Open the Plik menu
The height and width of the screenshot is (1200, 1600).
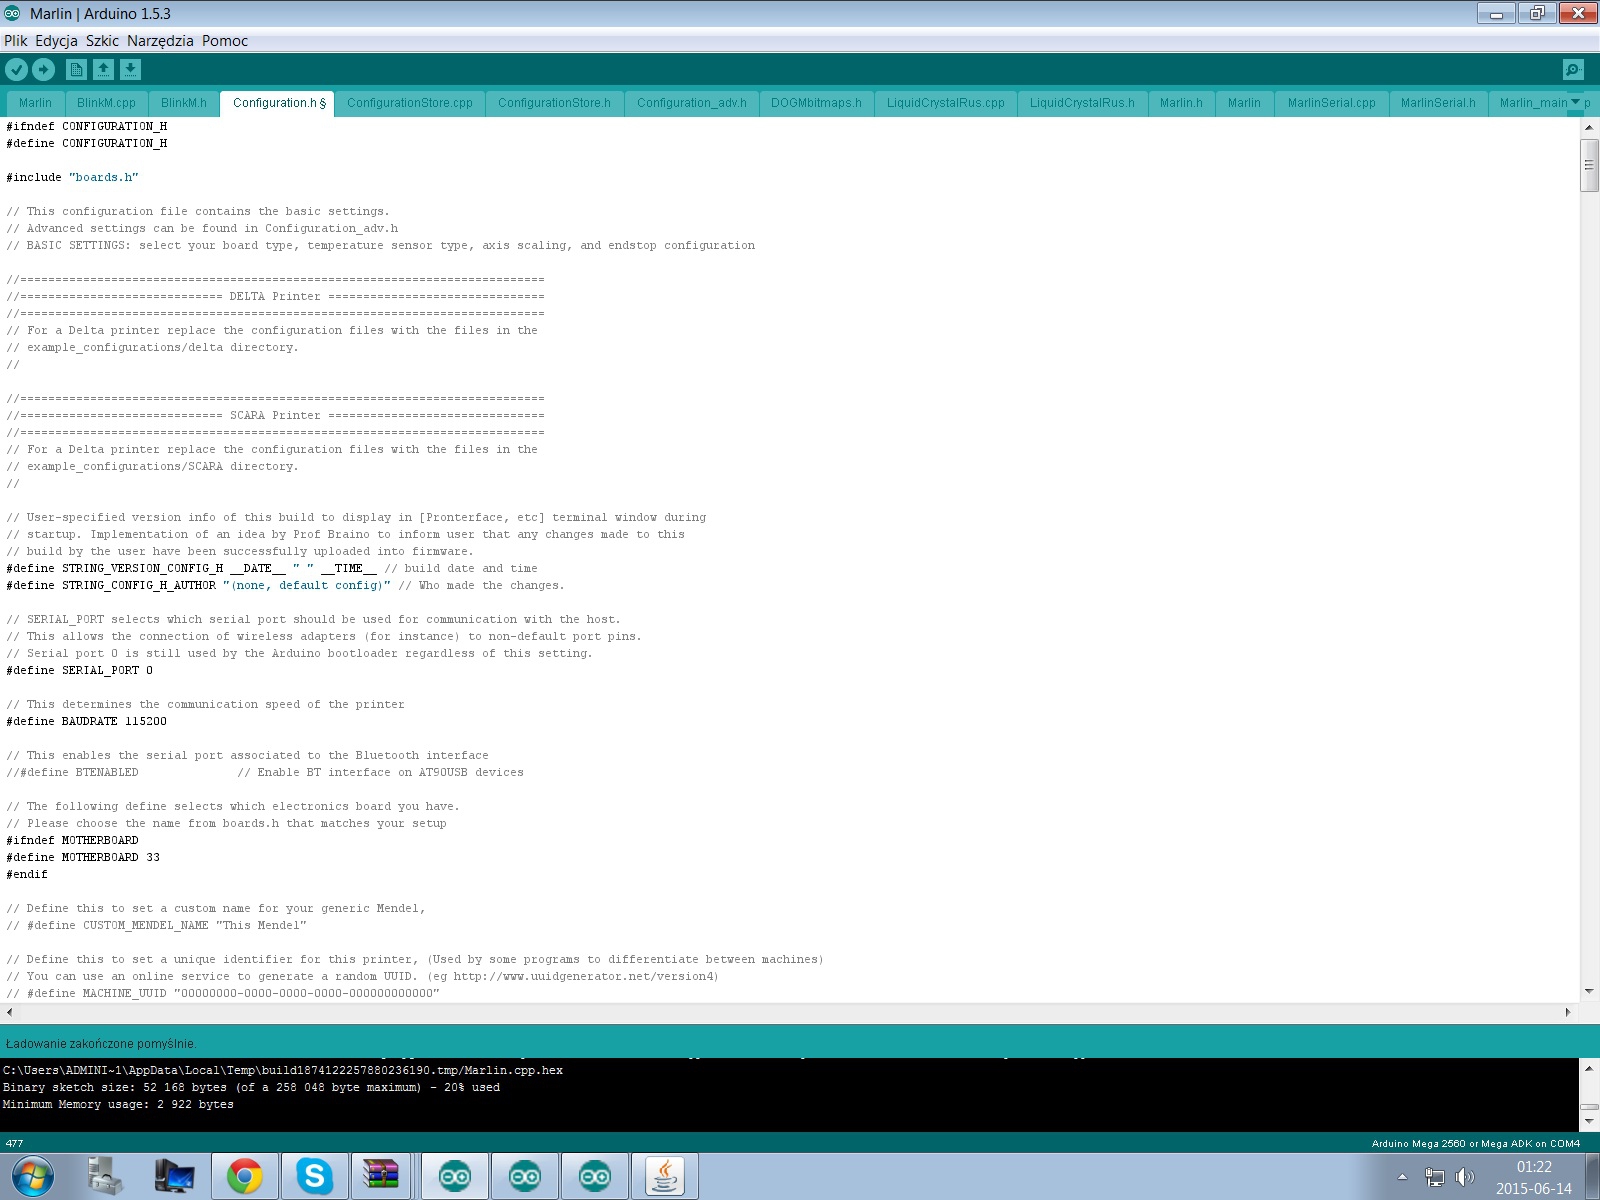[x=16, y=41]
